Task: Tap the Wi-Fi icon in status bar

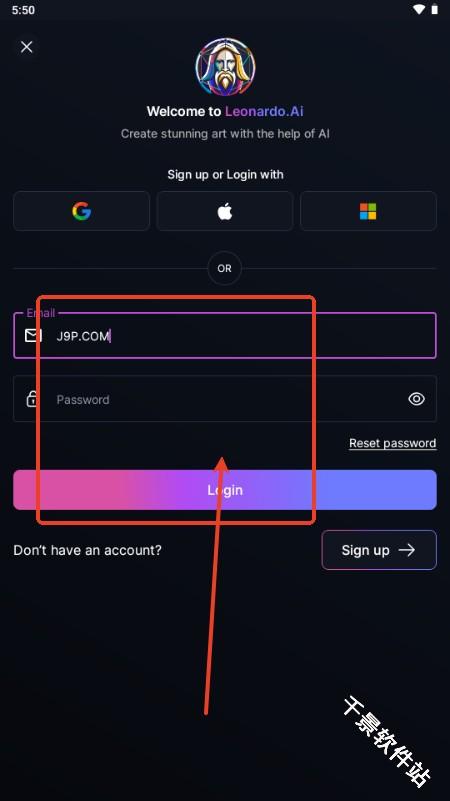Action: point(419,9)
